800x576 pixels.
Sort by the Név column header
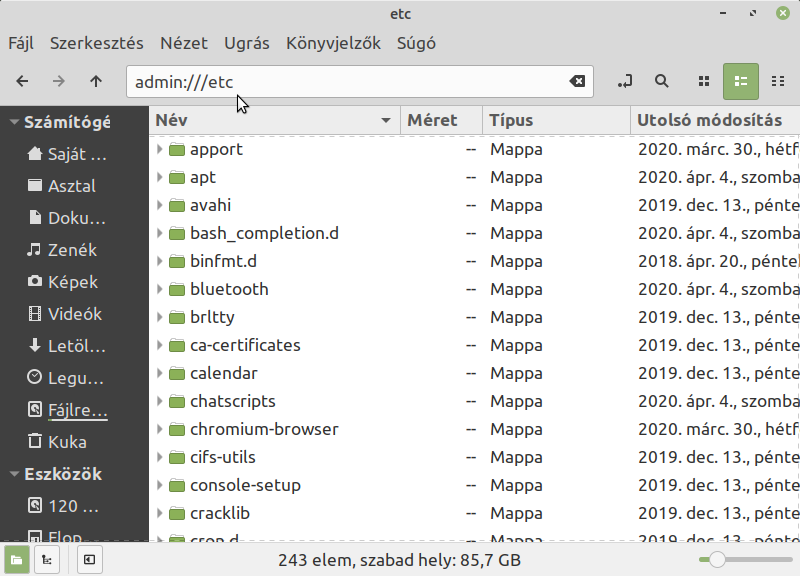(x=274, y=120)
